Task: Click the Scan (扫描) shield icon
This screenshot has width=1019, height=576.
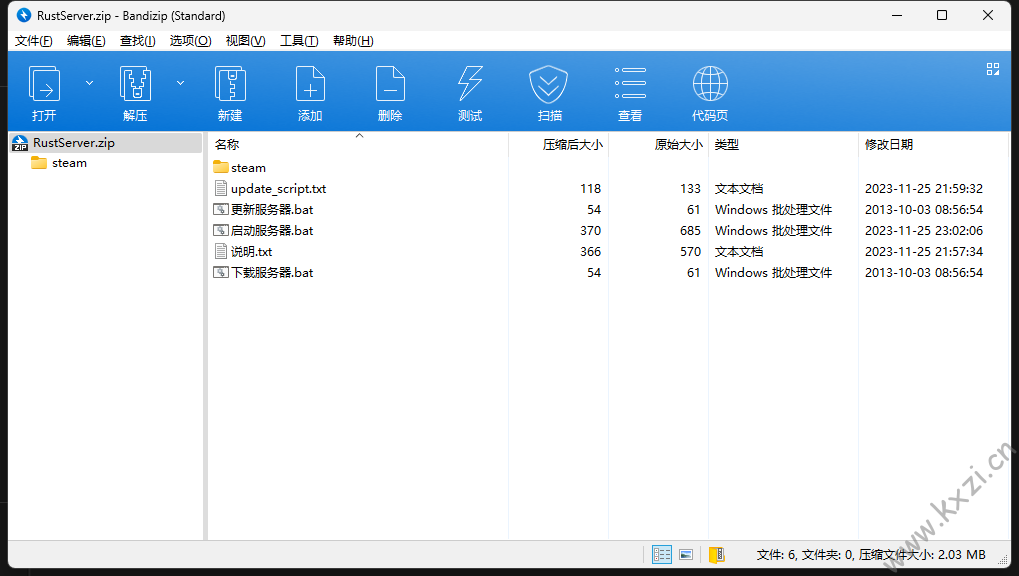Action: (548, 84)
